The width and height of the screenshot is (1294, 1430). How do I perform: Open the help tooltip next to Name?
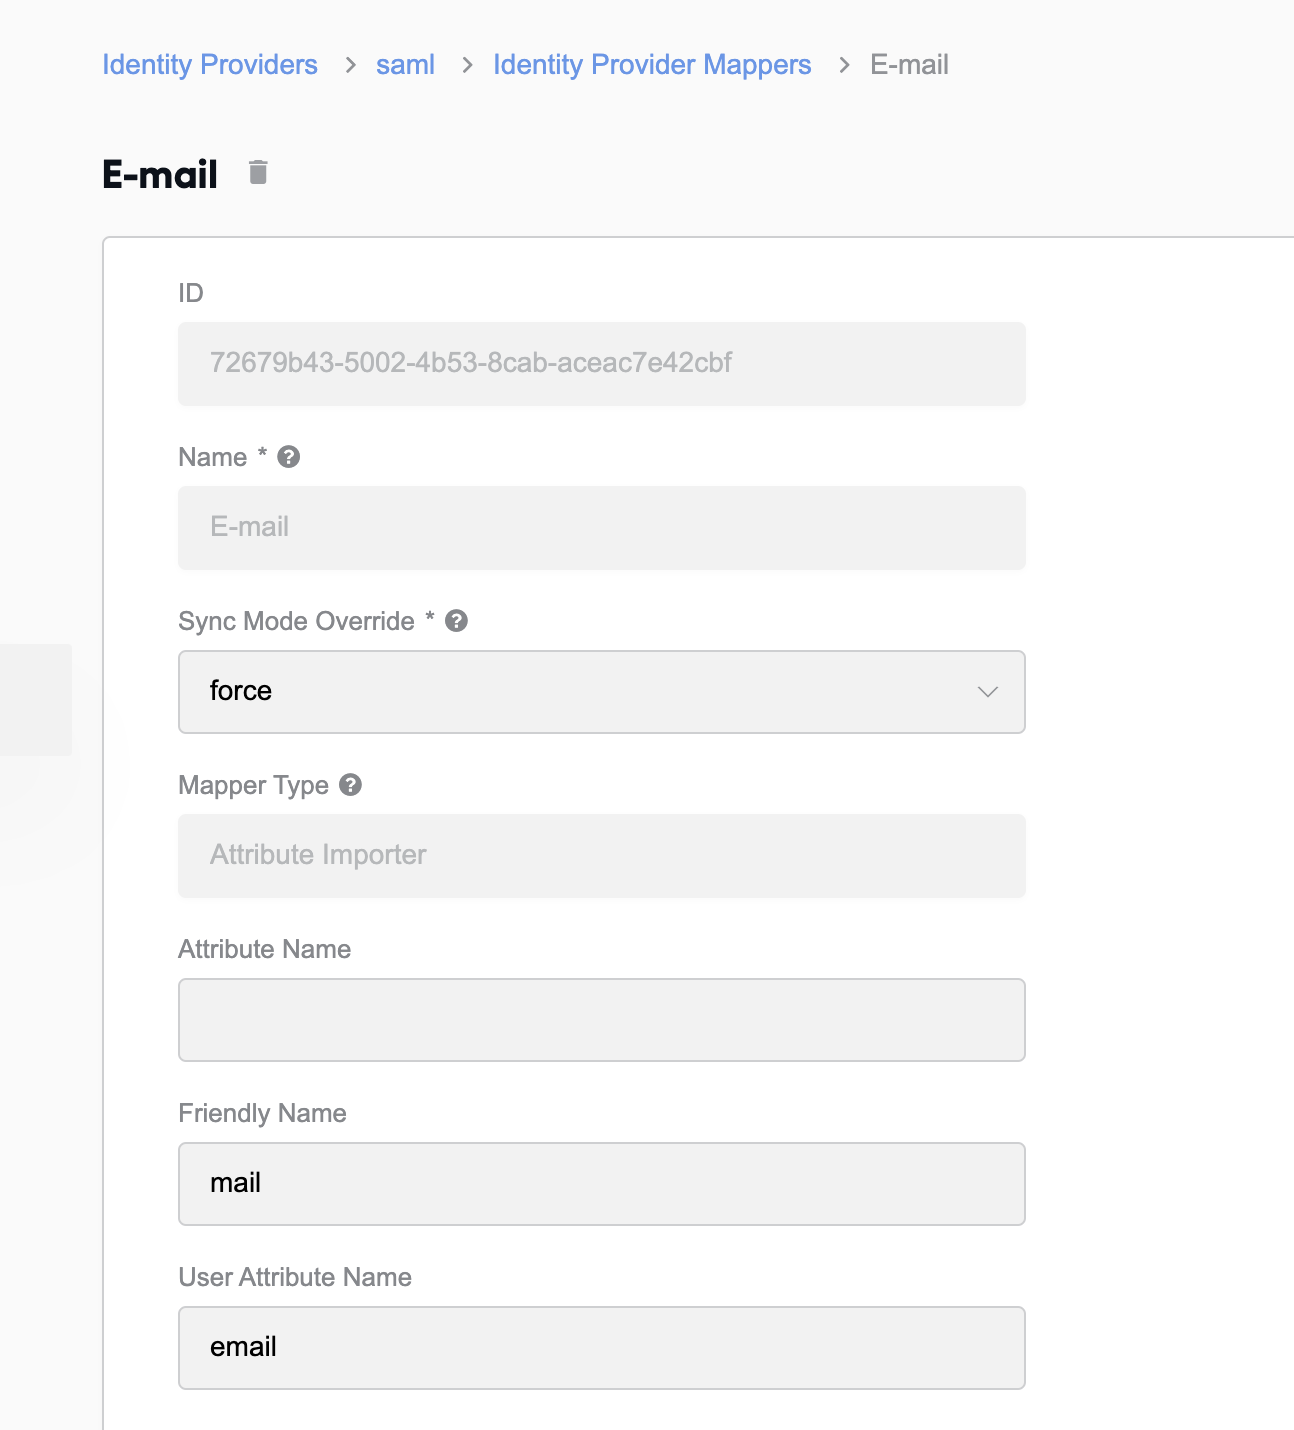pos(289,457)
